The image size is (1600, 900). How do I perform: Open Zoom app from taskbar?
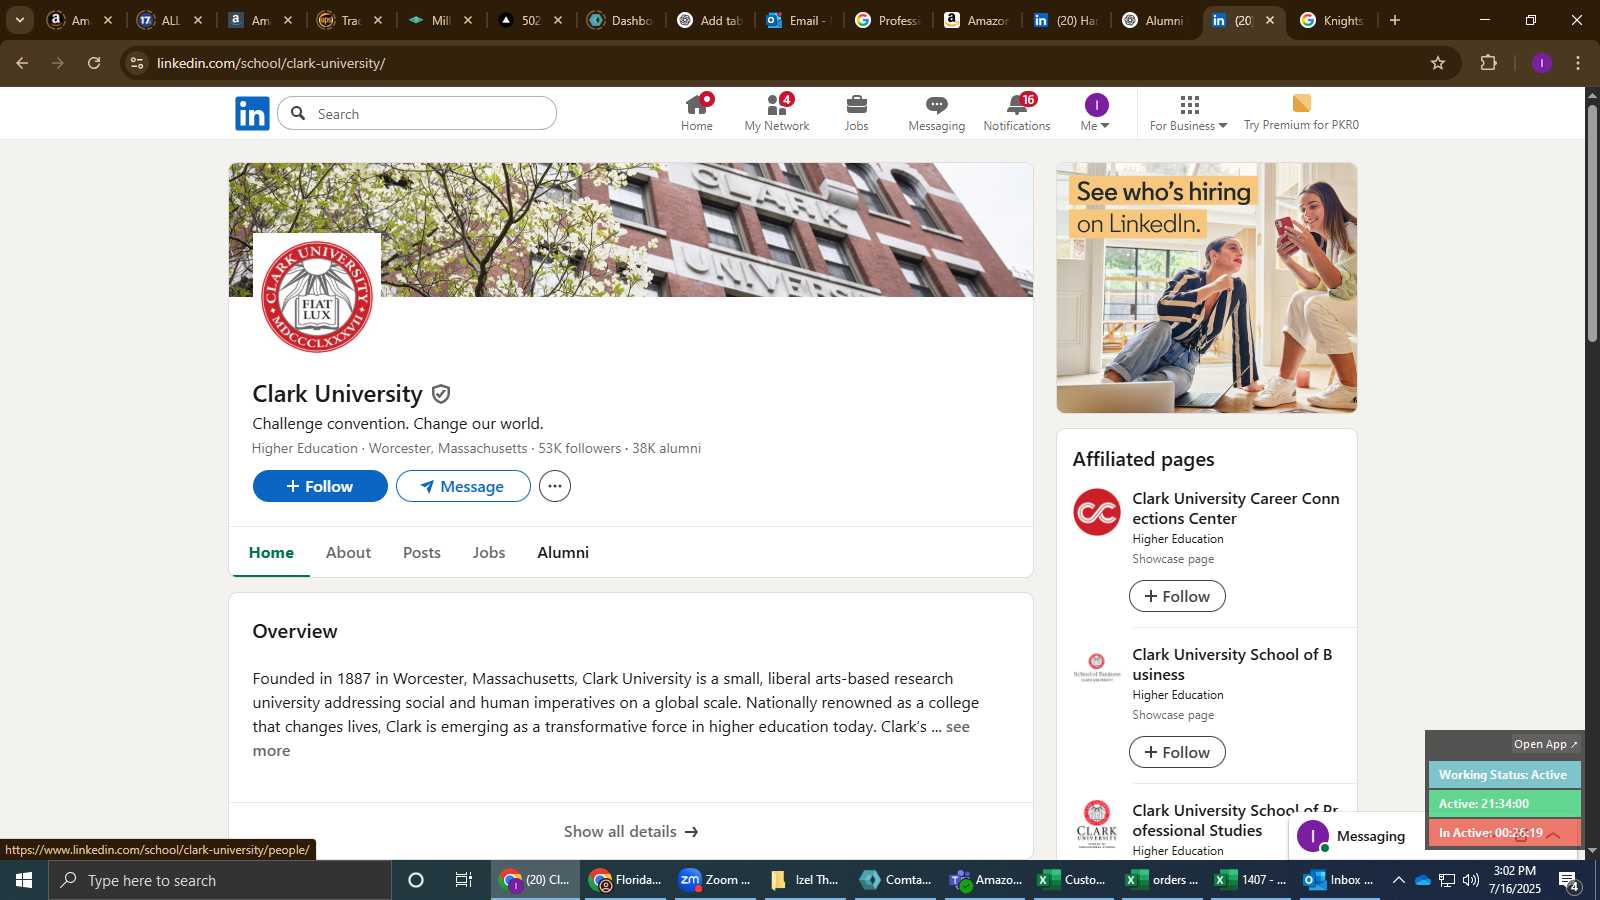coord(714,880)
